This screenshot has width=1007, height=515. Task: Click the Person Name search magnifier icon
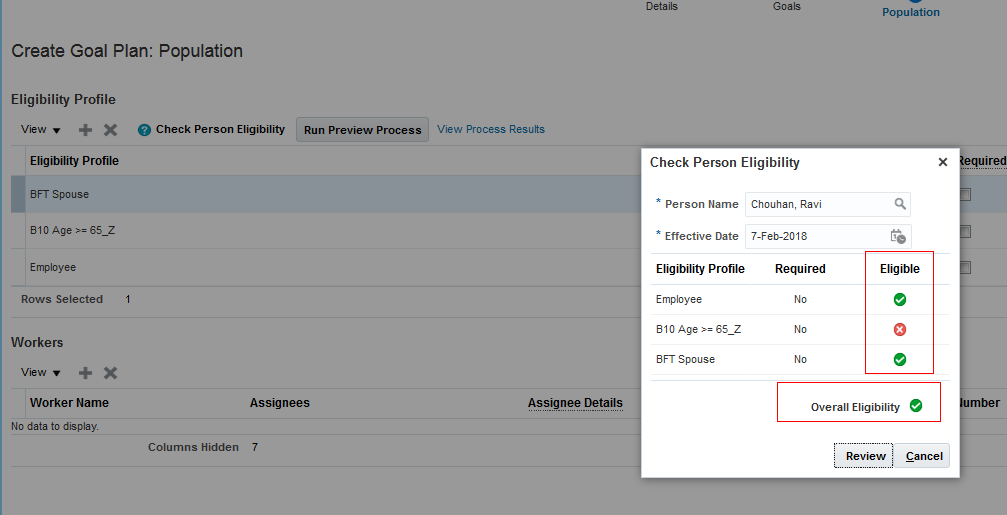pos(900,204)
